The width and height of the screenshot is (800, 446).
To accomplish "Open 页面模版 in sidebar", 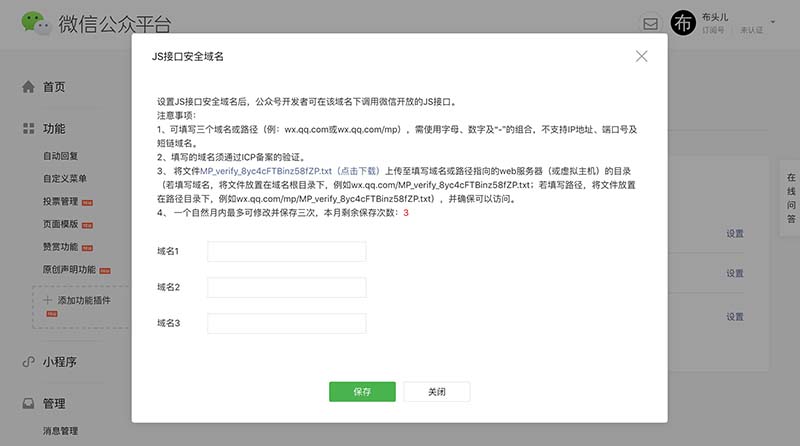I will coord(61,224).
